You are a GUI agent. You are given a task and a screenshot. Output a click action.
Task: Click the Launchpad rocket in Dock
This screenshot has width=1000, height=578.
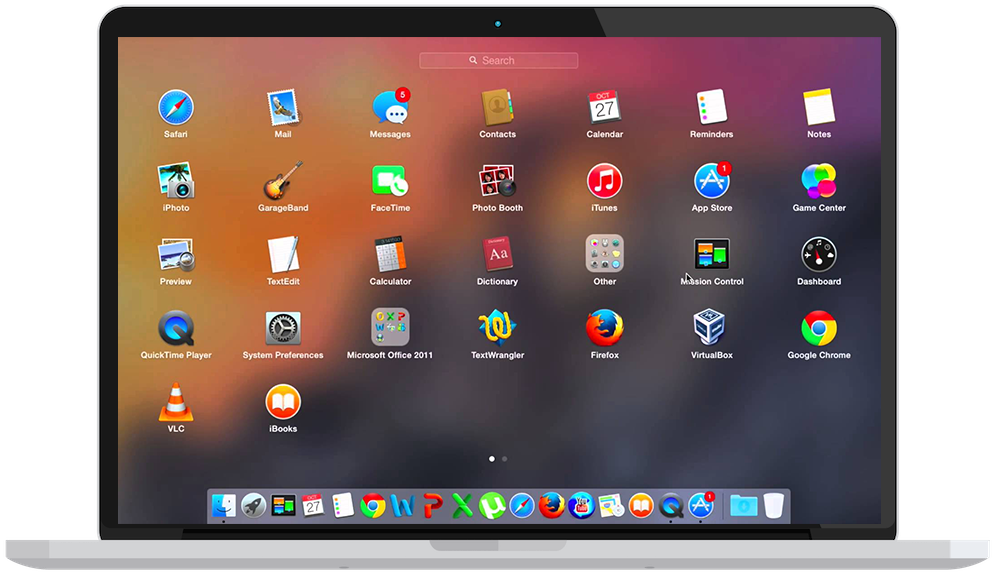[x=254, y=506]
